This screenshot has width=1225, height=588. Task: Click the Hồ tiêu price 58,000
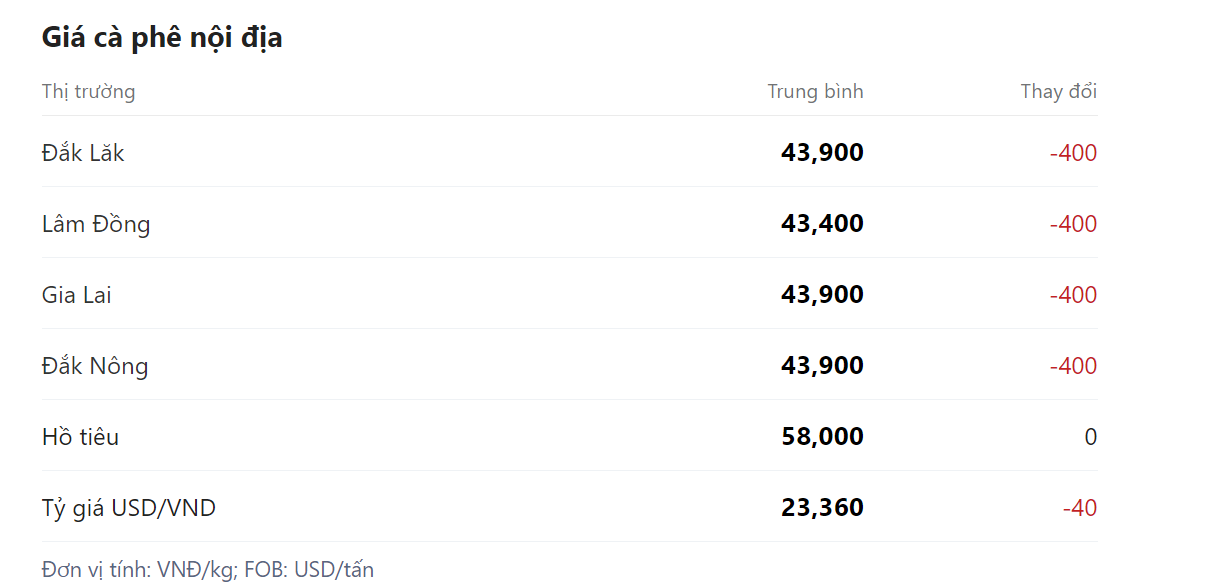coord(822,437)
